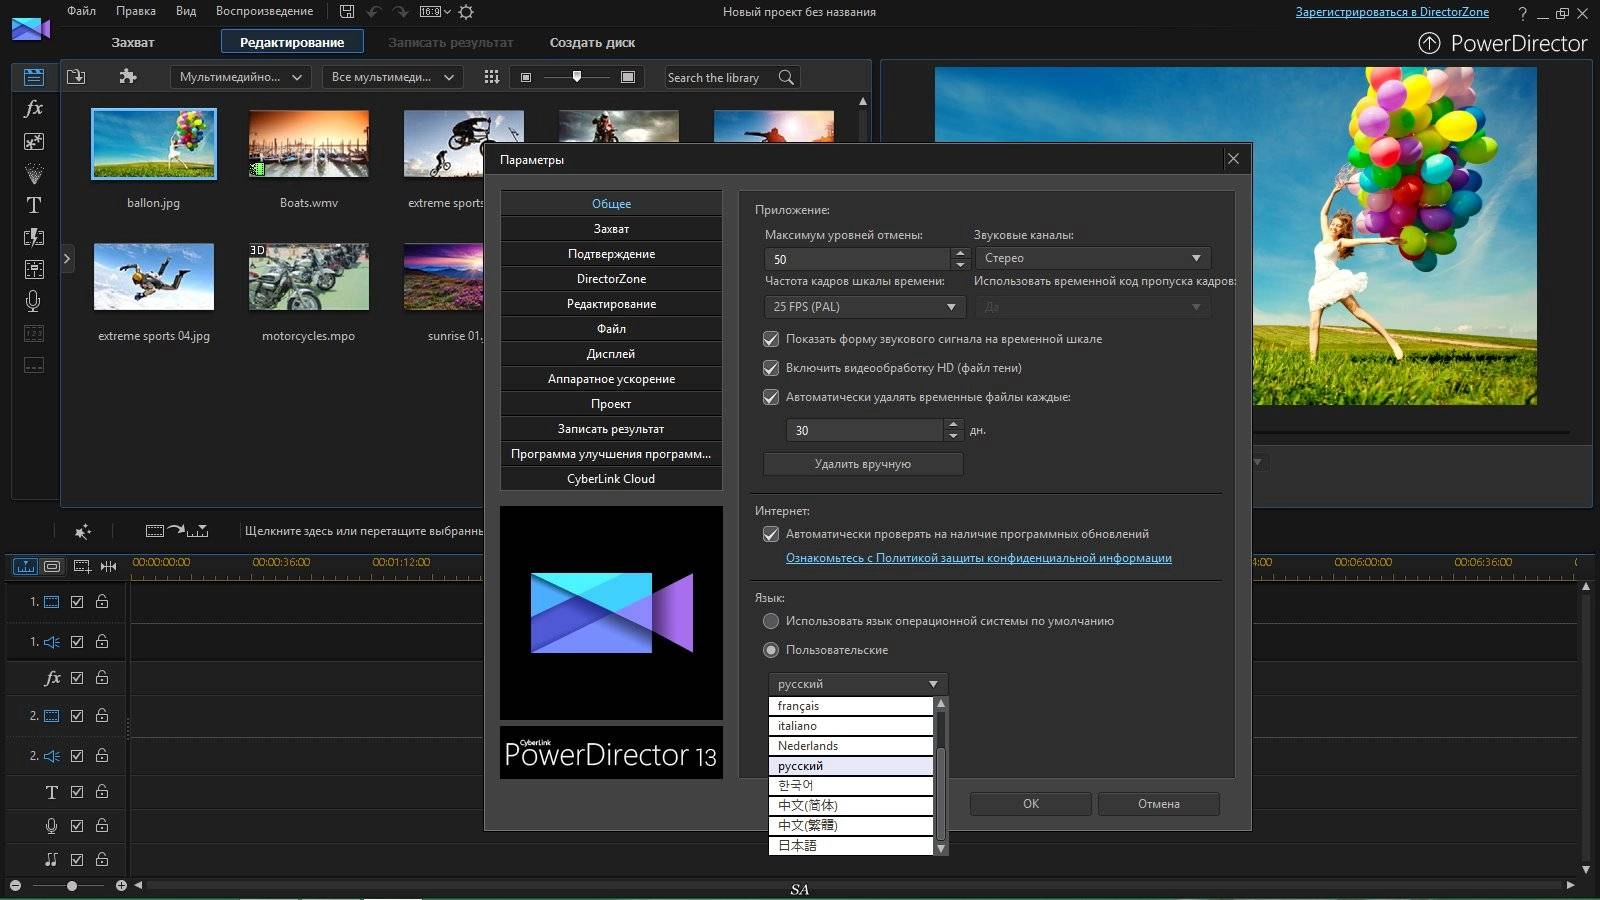Click the zoom out minus timeline icon

(x=15, y=886)
